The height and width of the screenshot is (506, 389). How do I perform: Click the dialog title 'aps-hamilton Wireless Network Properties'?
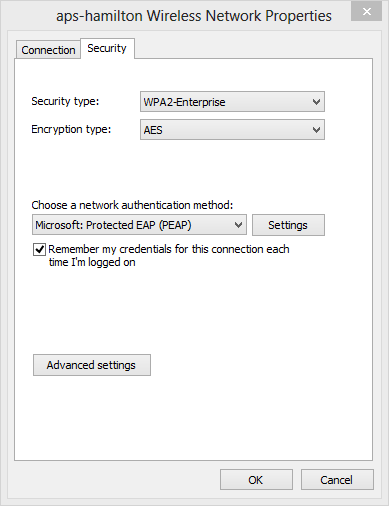(x=194, y=16)
